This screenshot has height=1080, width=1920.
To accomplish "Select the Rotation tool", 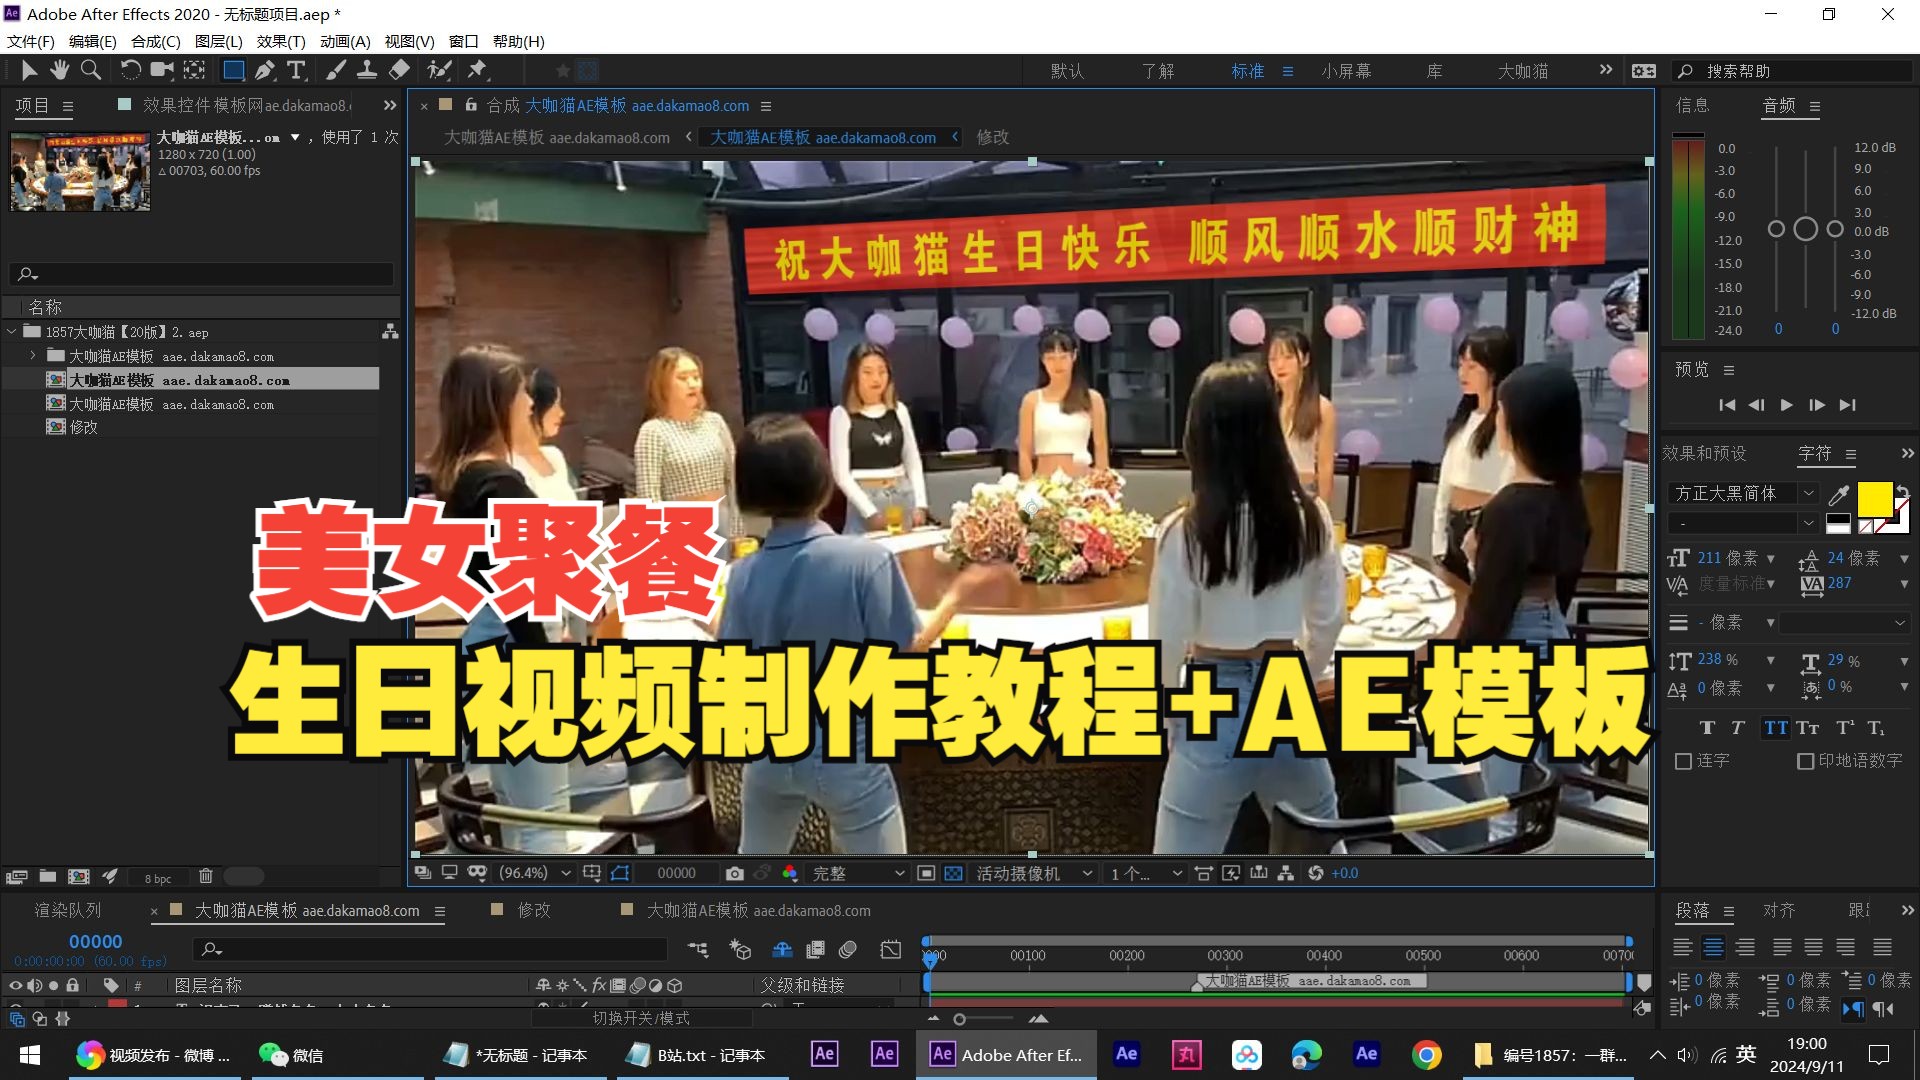I will coord(130,70).
